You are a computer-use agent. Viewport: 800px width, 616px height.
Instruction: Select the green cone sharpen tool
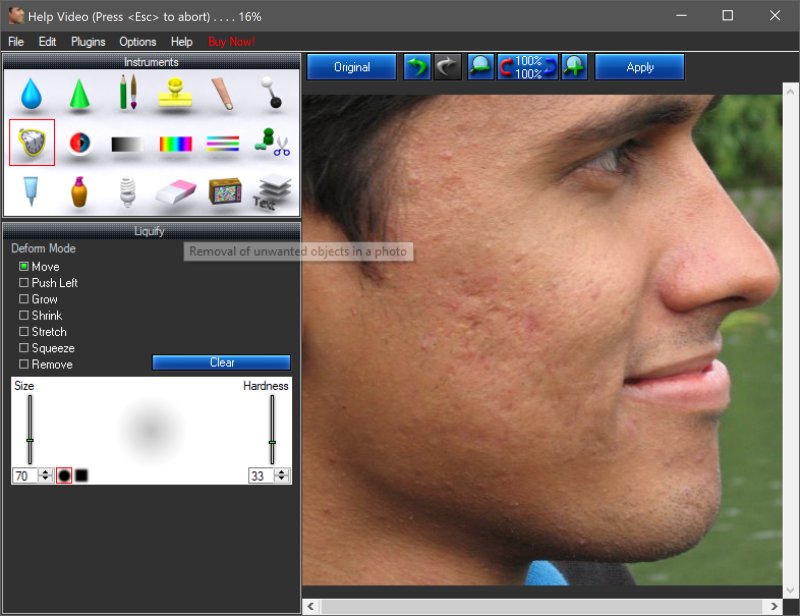tap(79, 93)
